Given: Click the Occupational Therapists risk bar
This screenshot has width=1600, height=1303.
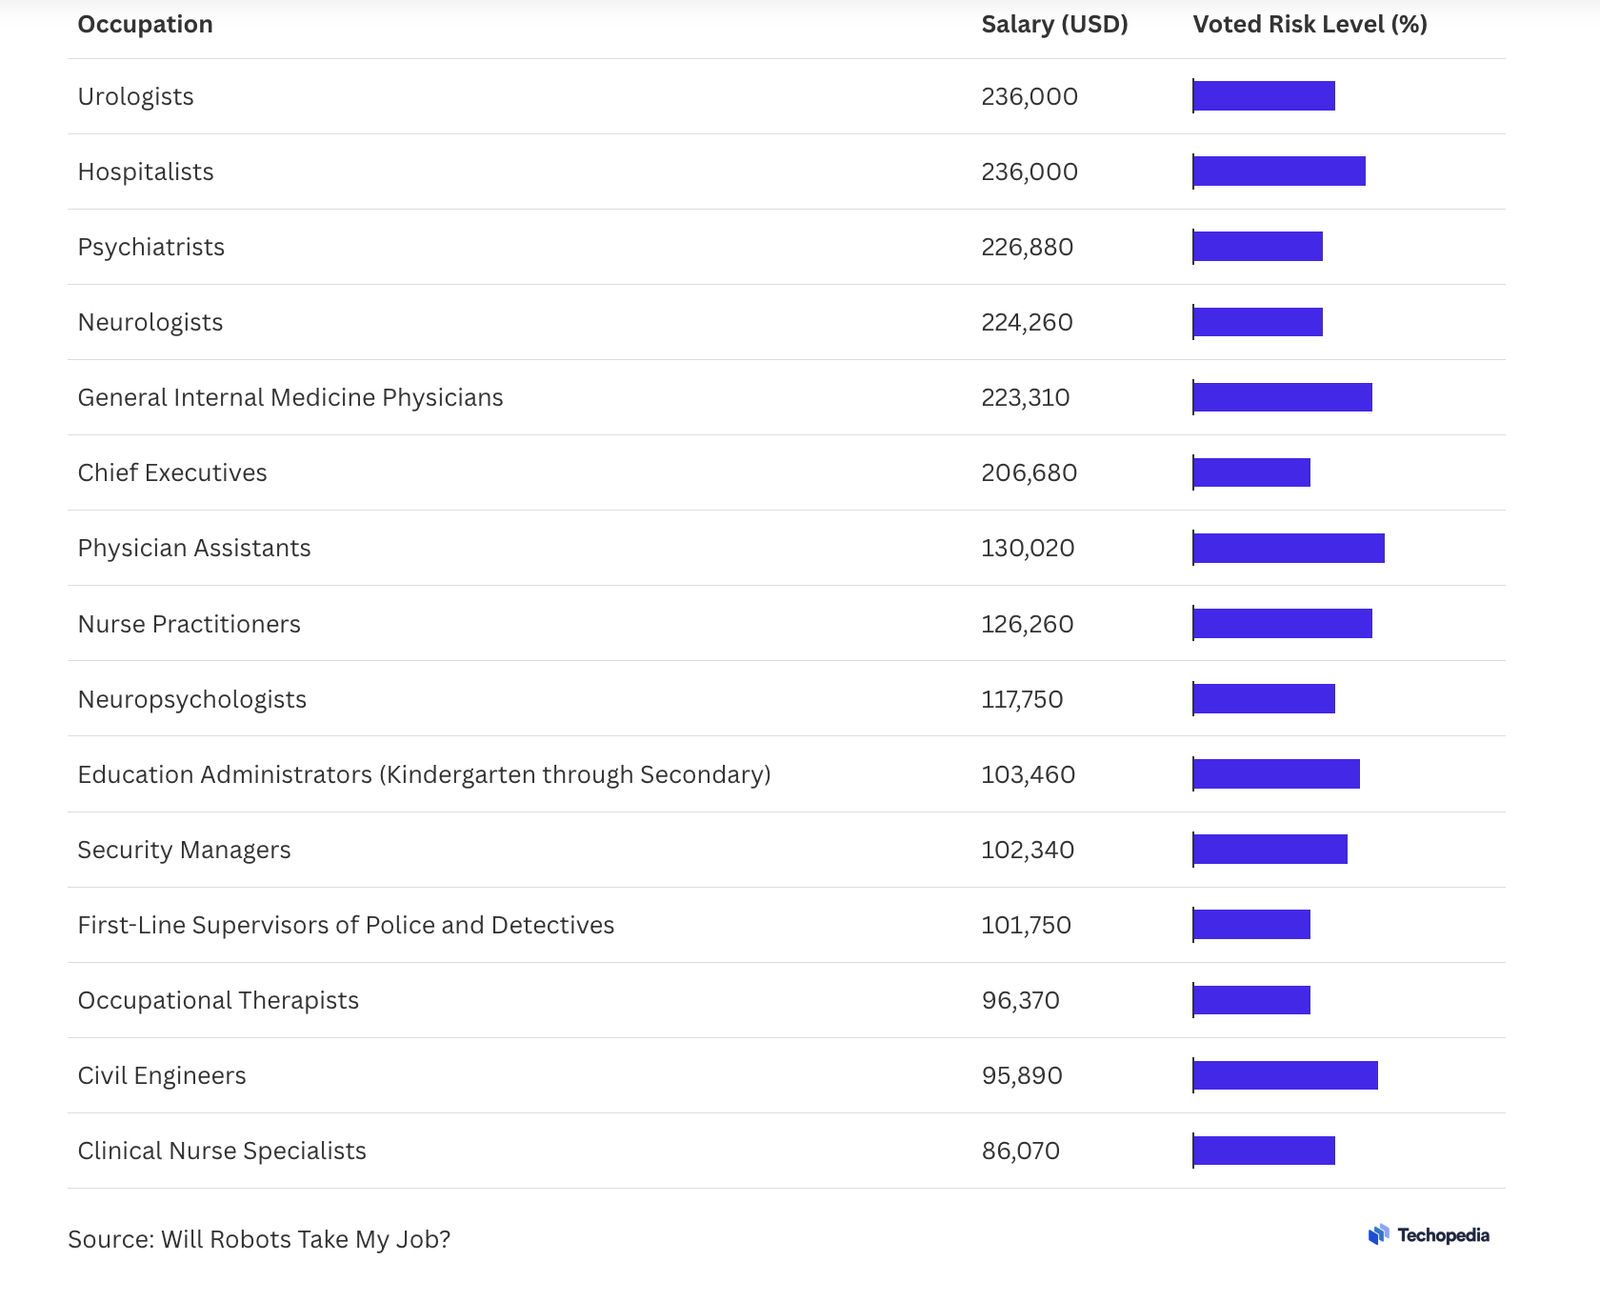Looking at the screenshot, I should tap(1251, 1000).
